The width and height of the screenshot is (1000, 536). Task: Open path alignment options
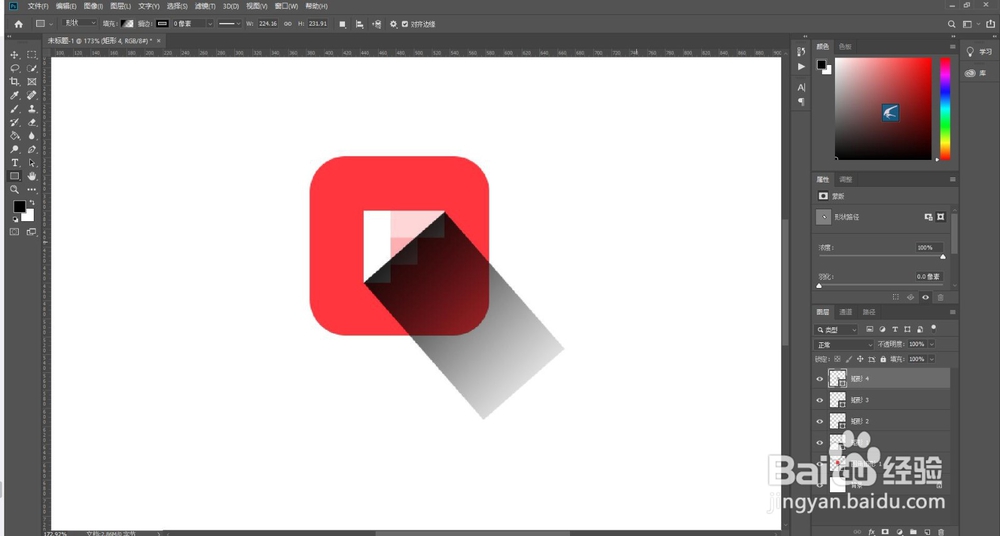pyautogui.click(x=360, y=24)
